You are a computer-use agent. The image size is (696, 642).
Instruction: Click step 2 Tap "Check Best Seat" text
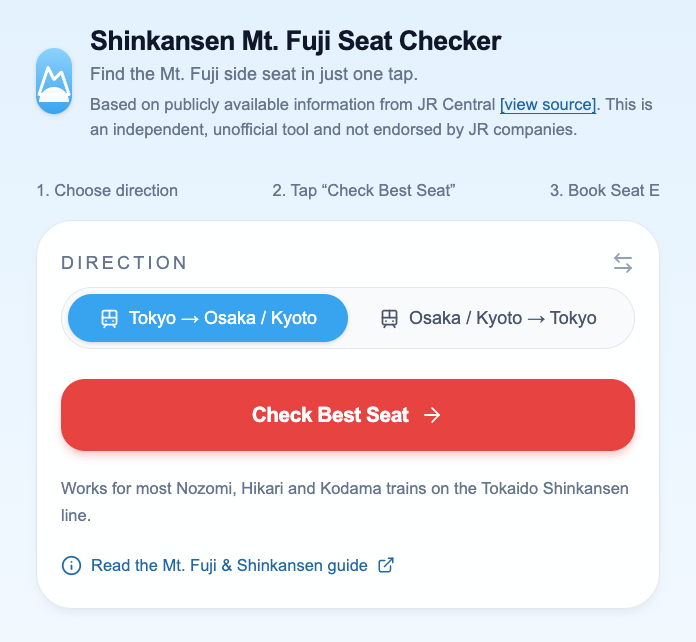point(364,190)
